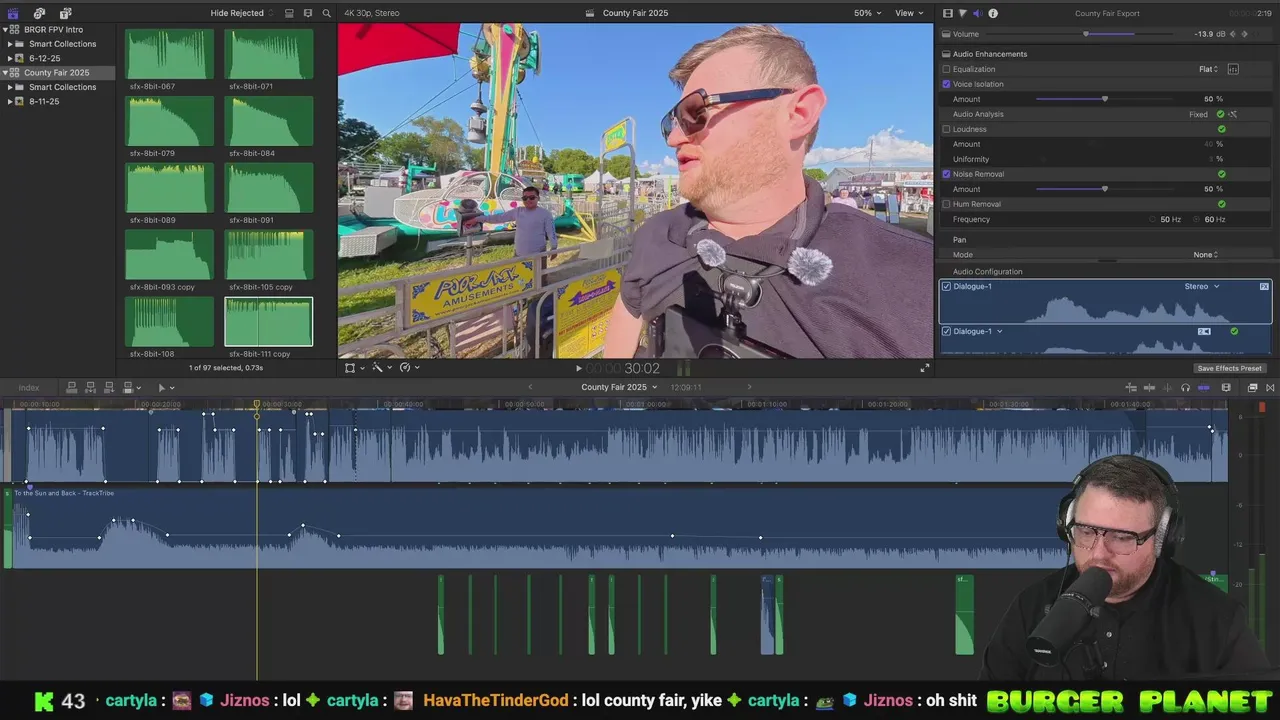The image size is (1280, 720).
Task: Toggle audio skimming in the timeline
Action: 1167,387
